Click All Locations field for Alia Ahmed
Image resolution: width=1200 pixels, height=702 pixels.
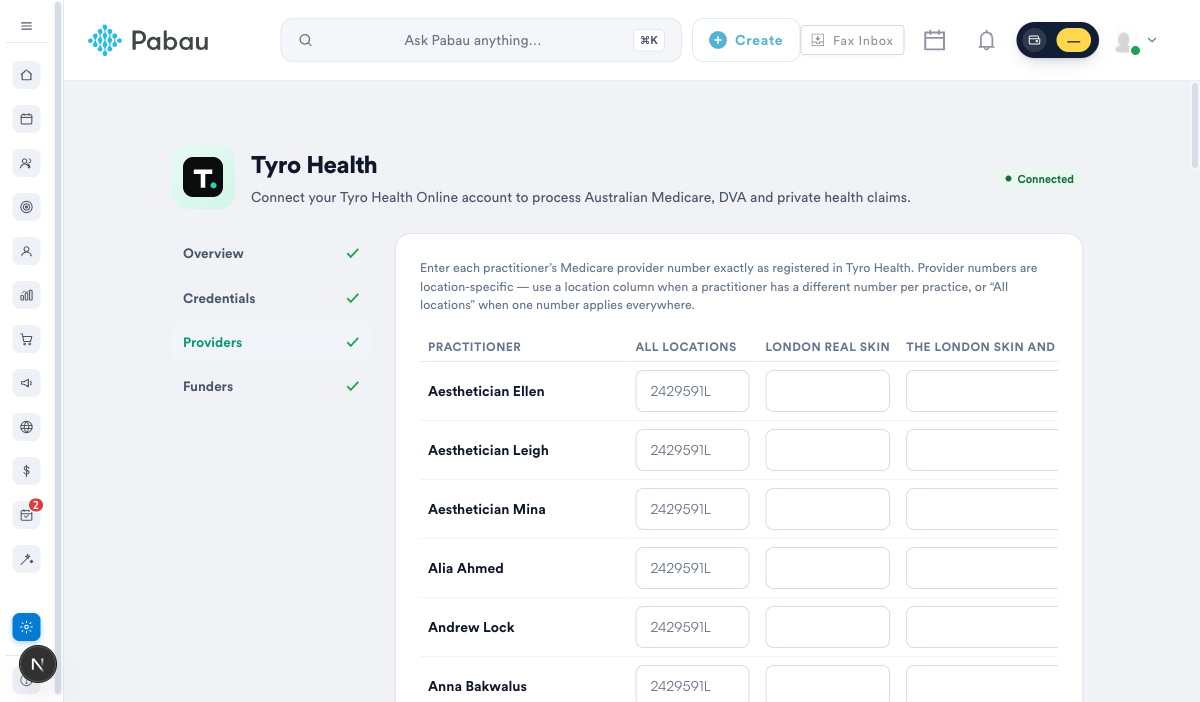pos(692,568)
